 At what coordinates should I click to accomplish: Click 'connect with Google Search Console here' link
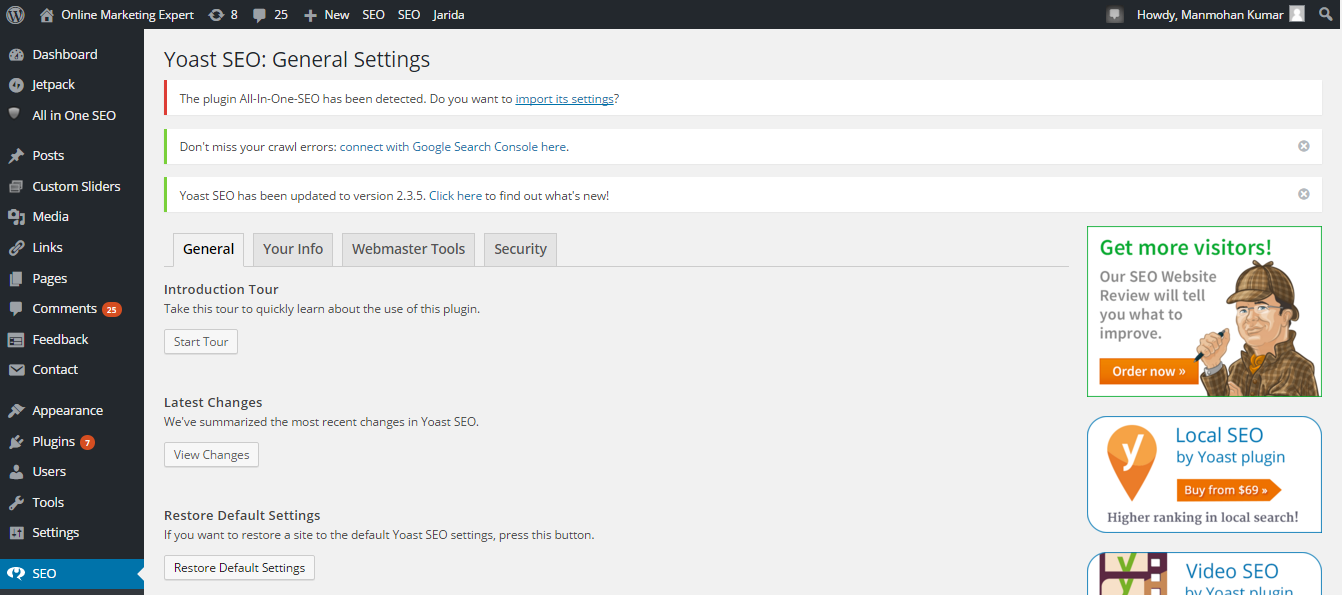453,147
